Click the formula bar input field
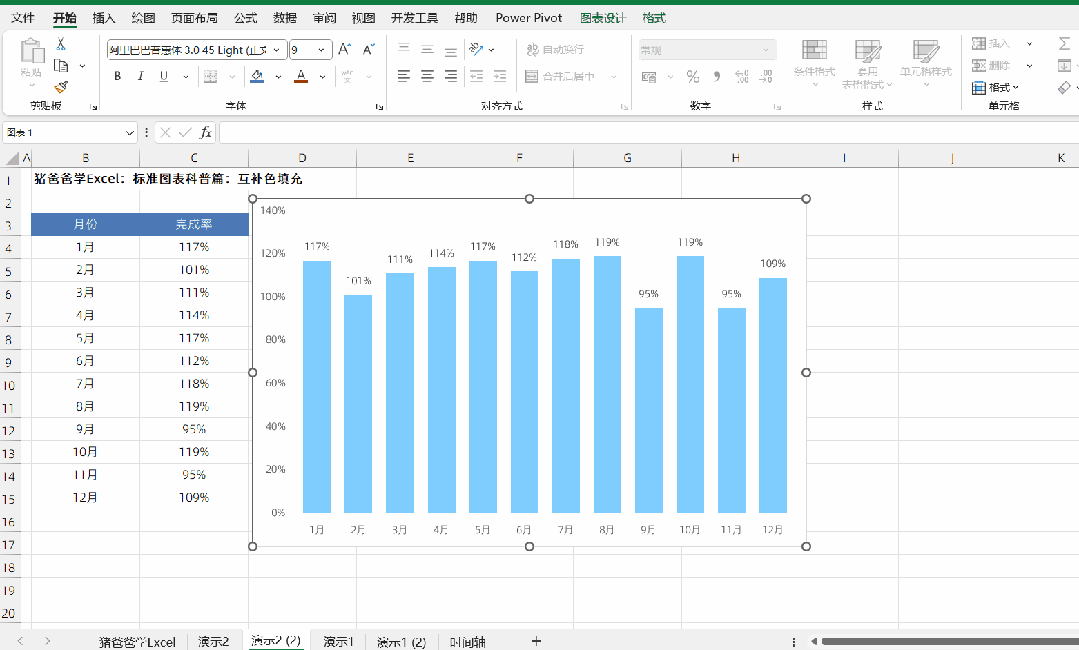Viewport: 1079px width, 650px height. (x=648, y=133)
